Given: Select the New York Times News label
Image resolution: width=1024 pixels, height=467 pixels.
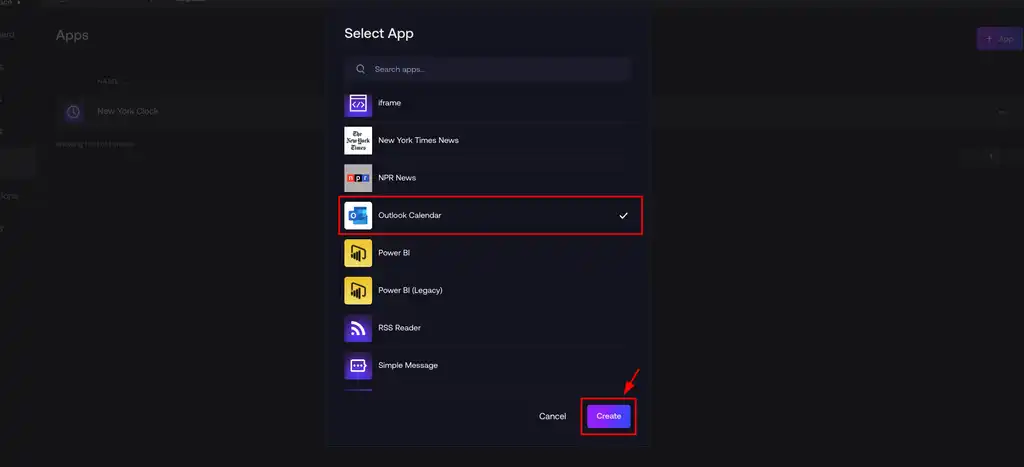Looking at the screenshot, I should [x=418, y=141].
